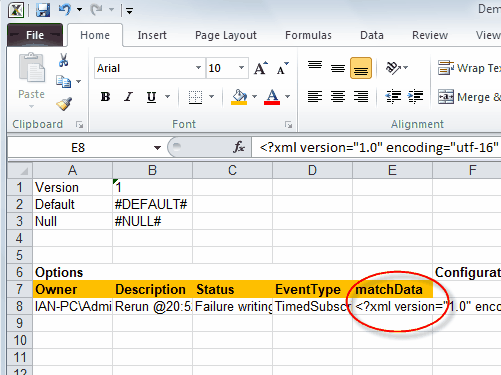
Task: Toggle Underline formatting
Action: pos(151,97)
